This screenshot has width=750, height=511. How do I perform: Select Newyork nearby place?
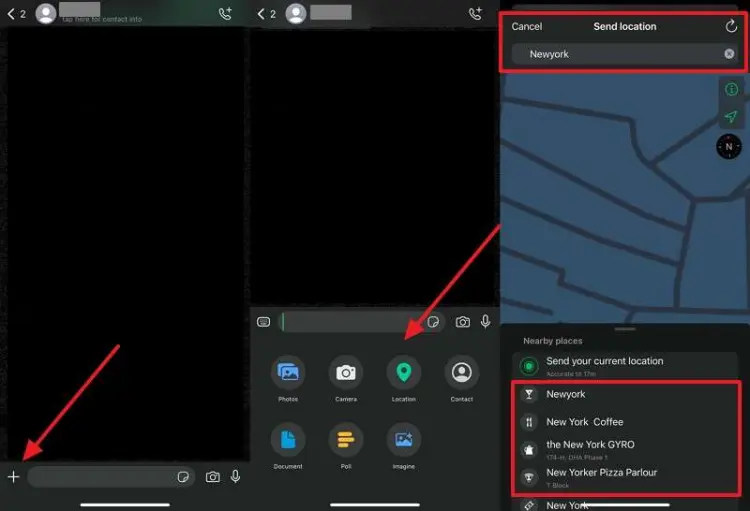tap(626, 395)
